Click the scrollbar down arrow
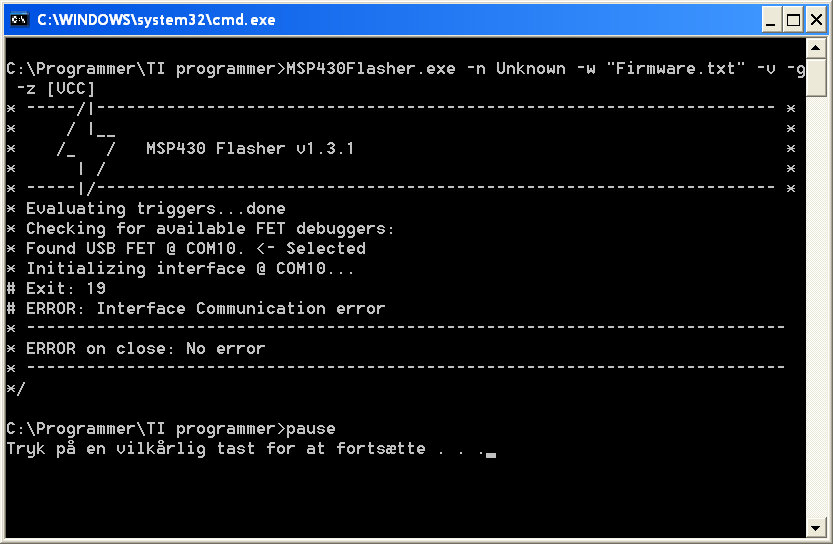 [815, 528]
